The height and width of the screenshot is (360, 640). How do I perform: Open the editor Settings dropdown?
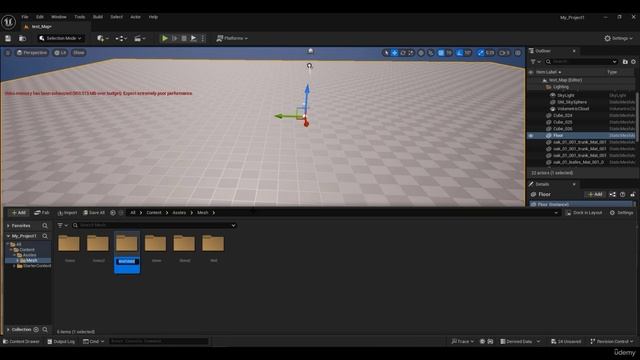click(x=618, y=38)
